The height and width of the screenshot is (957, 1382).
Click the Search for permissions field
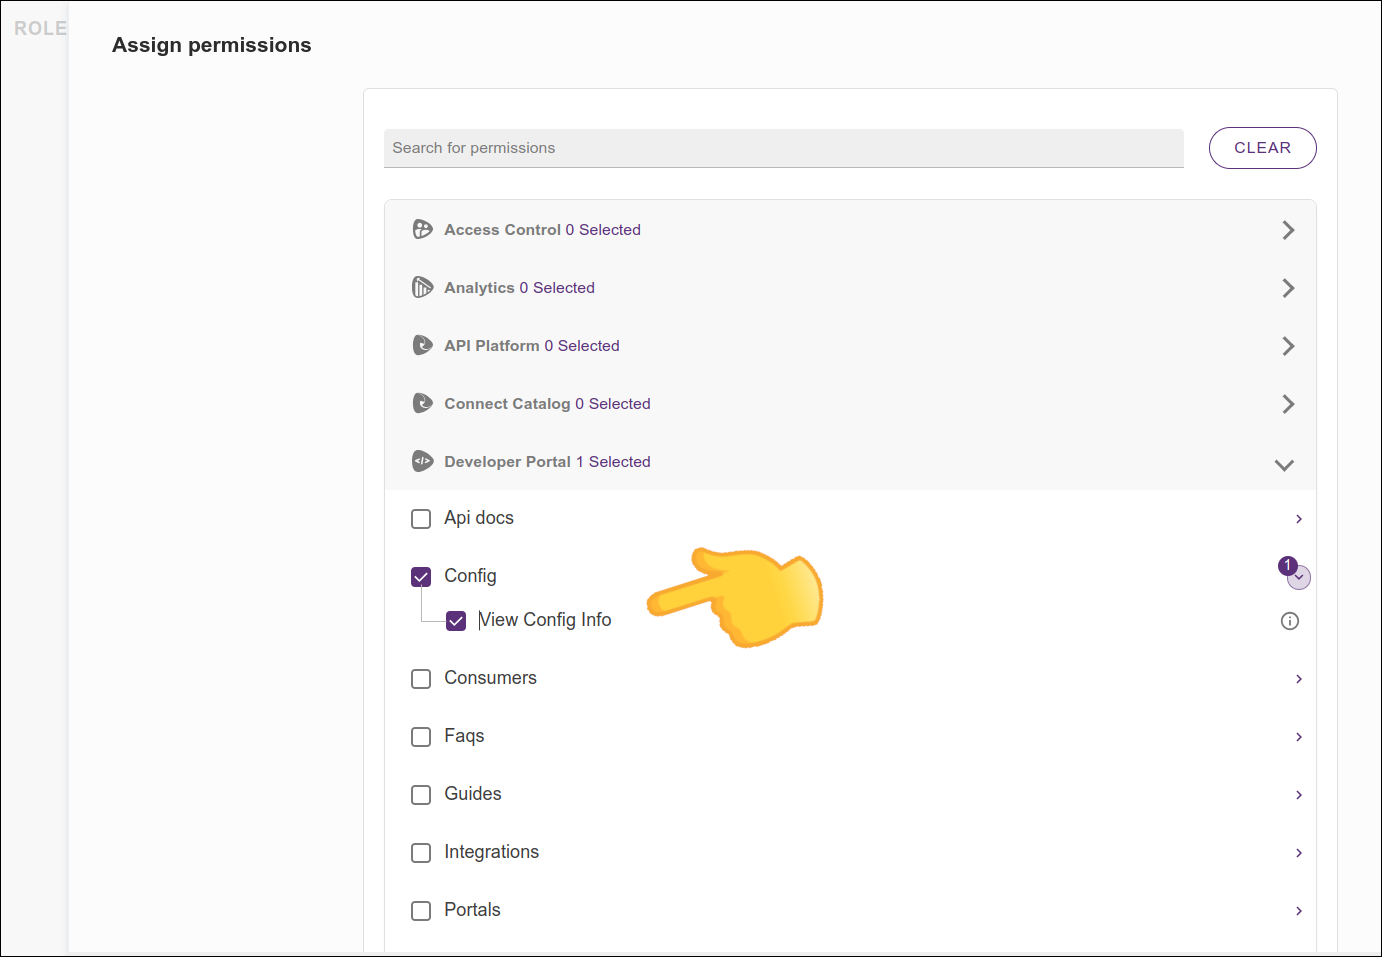[783, 148]
